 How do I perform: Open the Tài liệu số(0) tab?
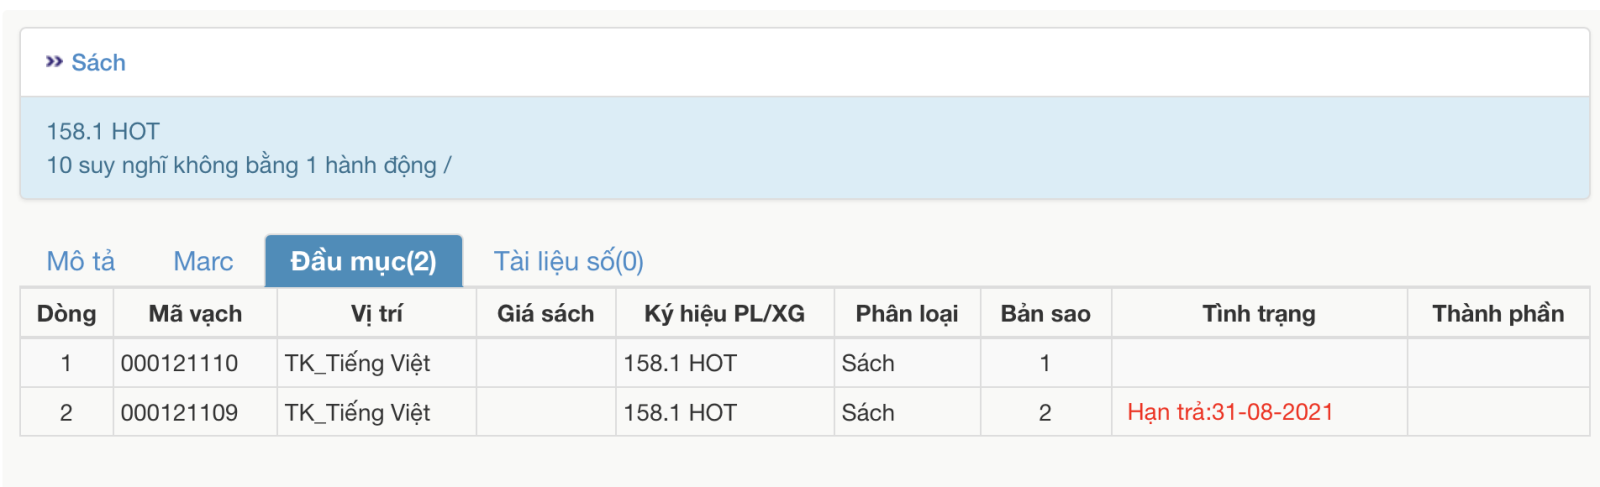(568, 261)
